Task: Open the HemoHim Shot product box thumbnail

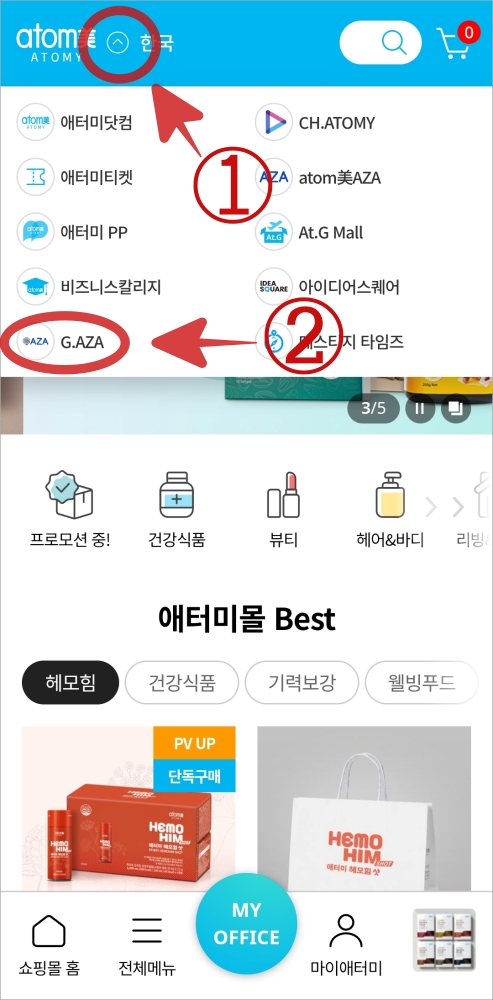Action: [x=129, y=808]
